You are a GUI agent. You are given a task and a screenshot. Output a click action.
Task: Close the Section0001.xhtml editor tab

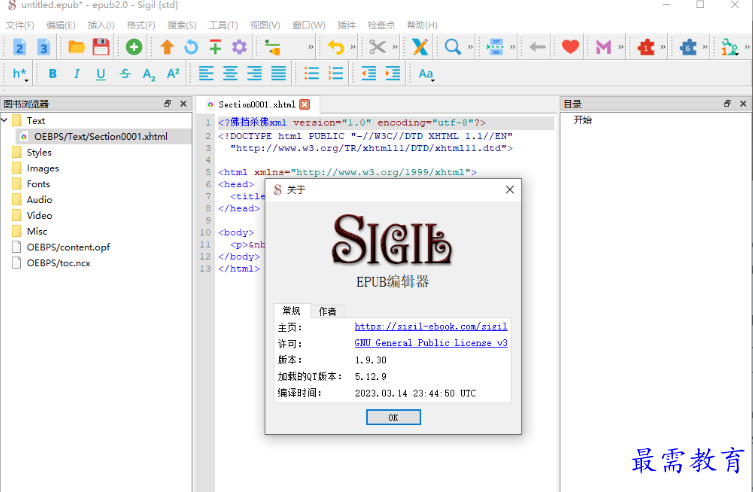(305, 104)
